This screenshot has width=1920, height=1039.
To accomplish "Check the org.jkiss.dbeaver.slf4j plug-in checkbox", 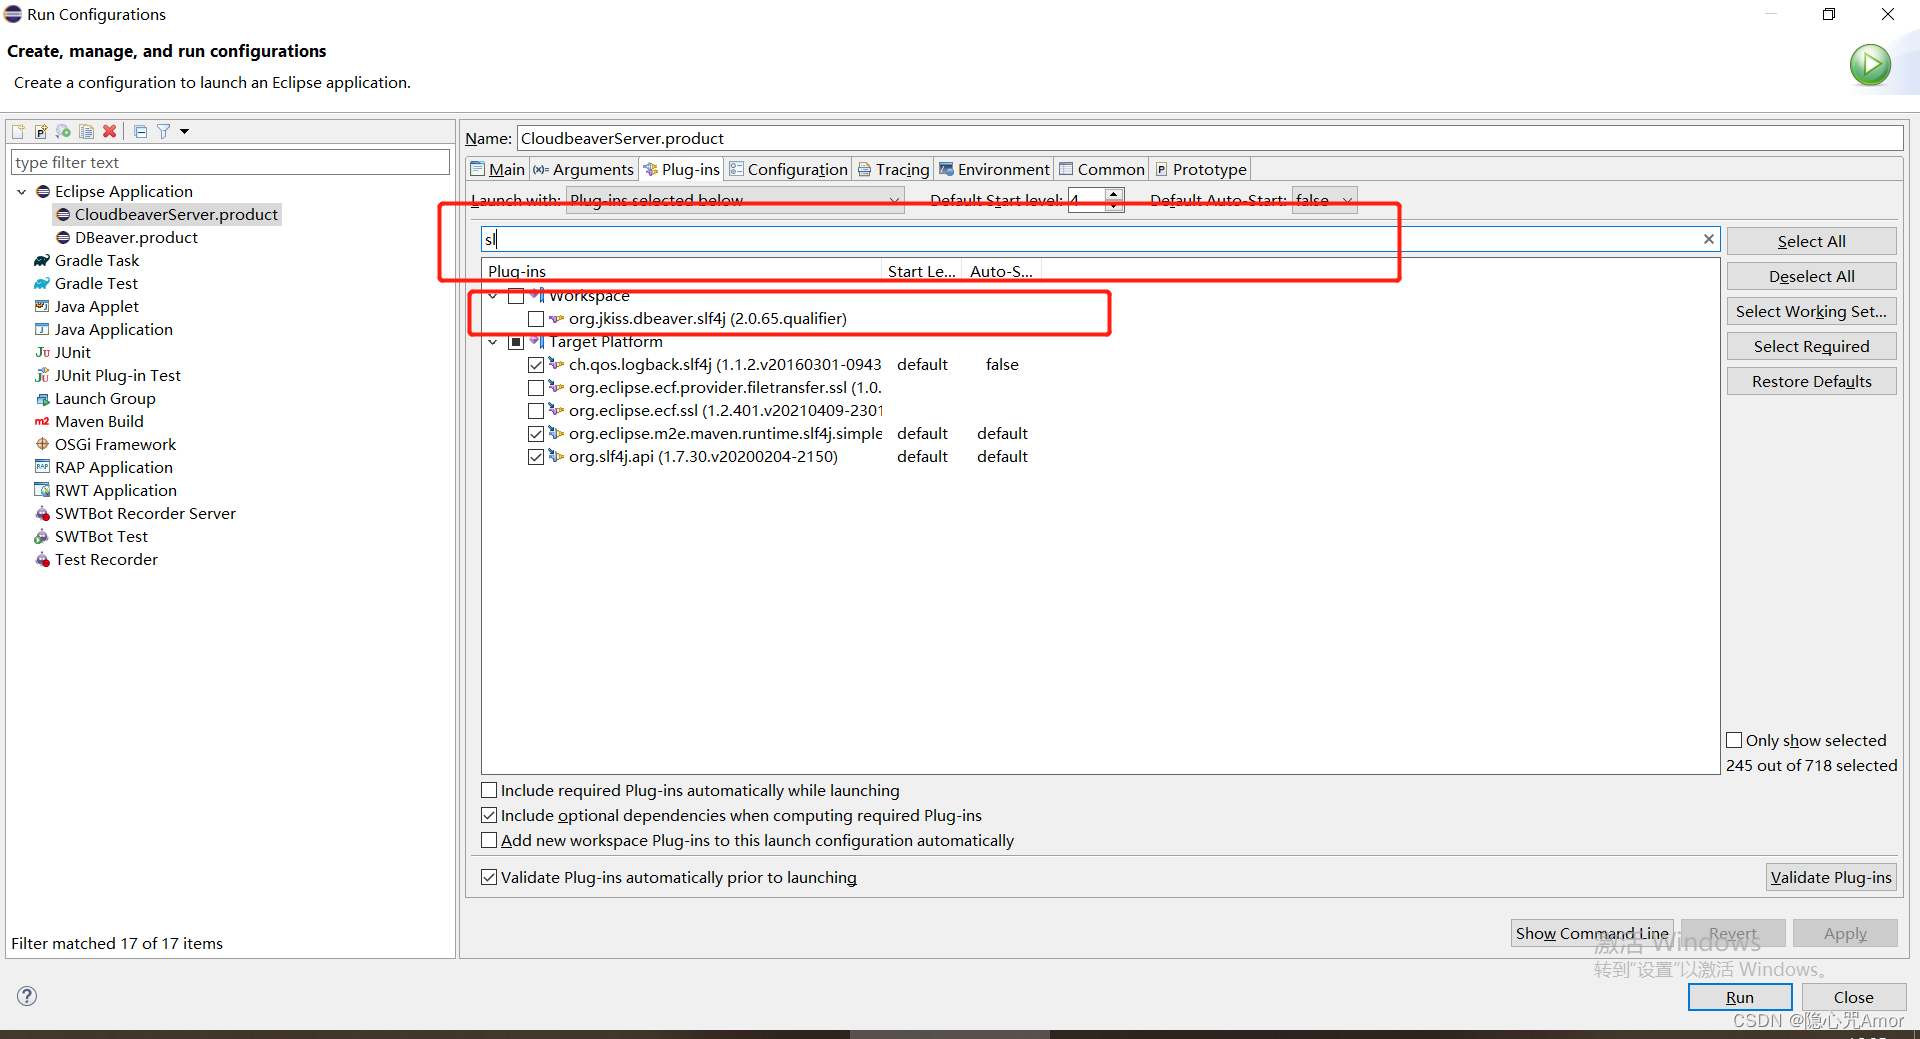I will click(536, 319).
